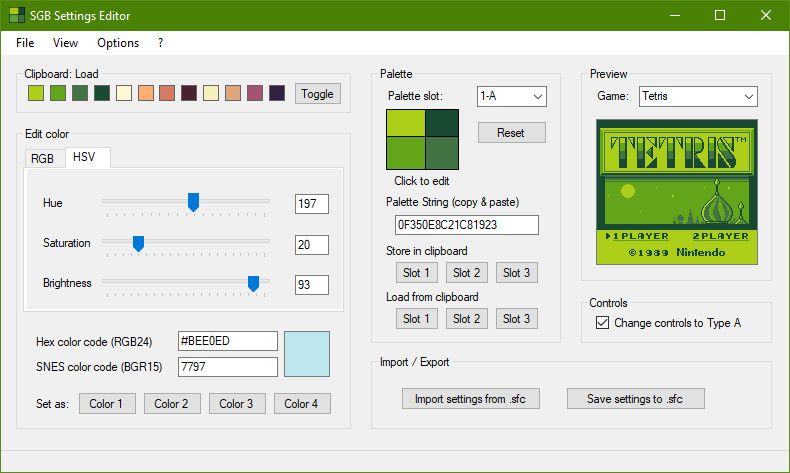Click Save settings to .sfc

pyautogui.click(x=635, y=398)
